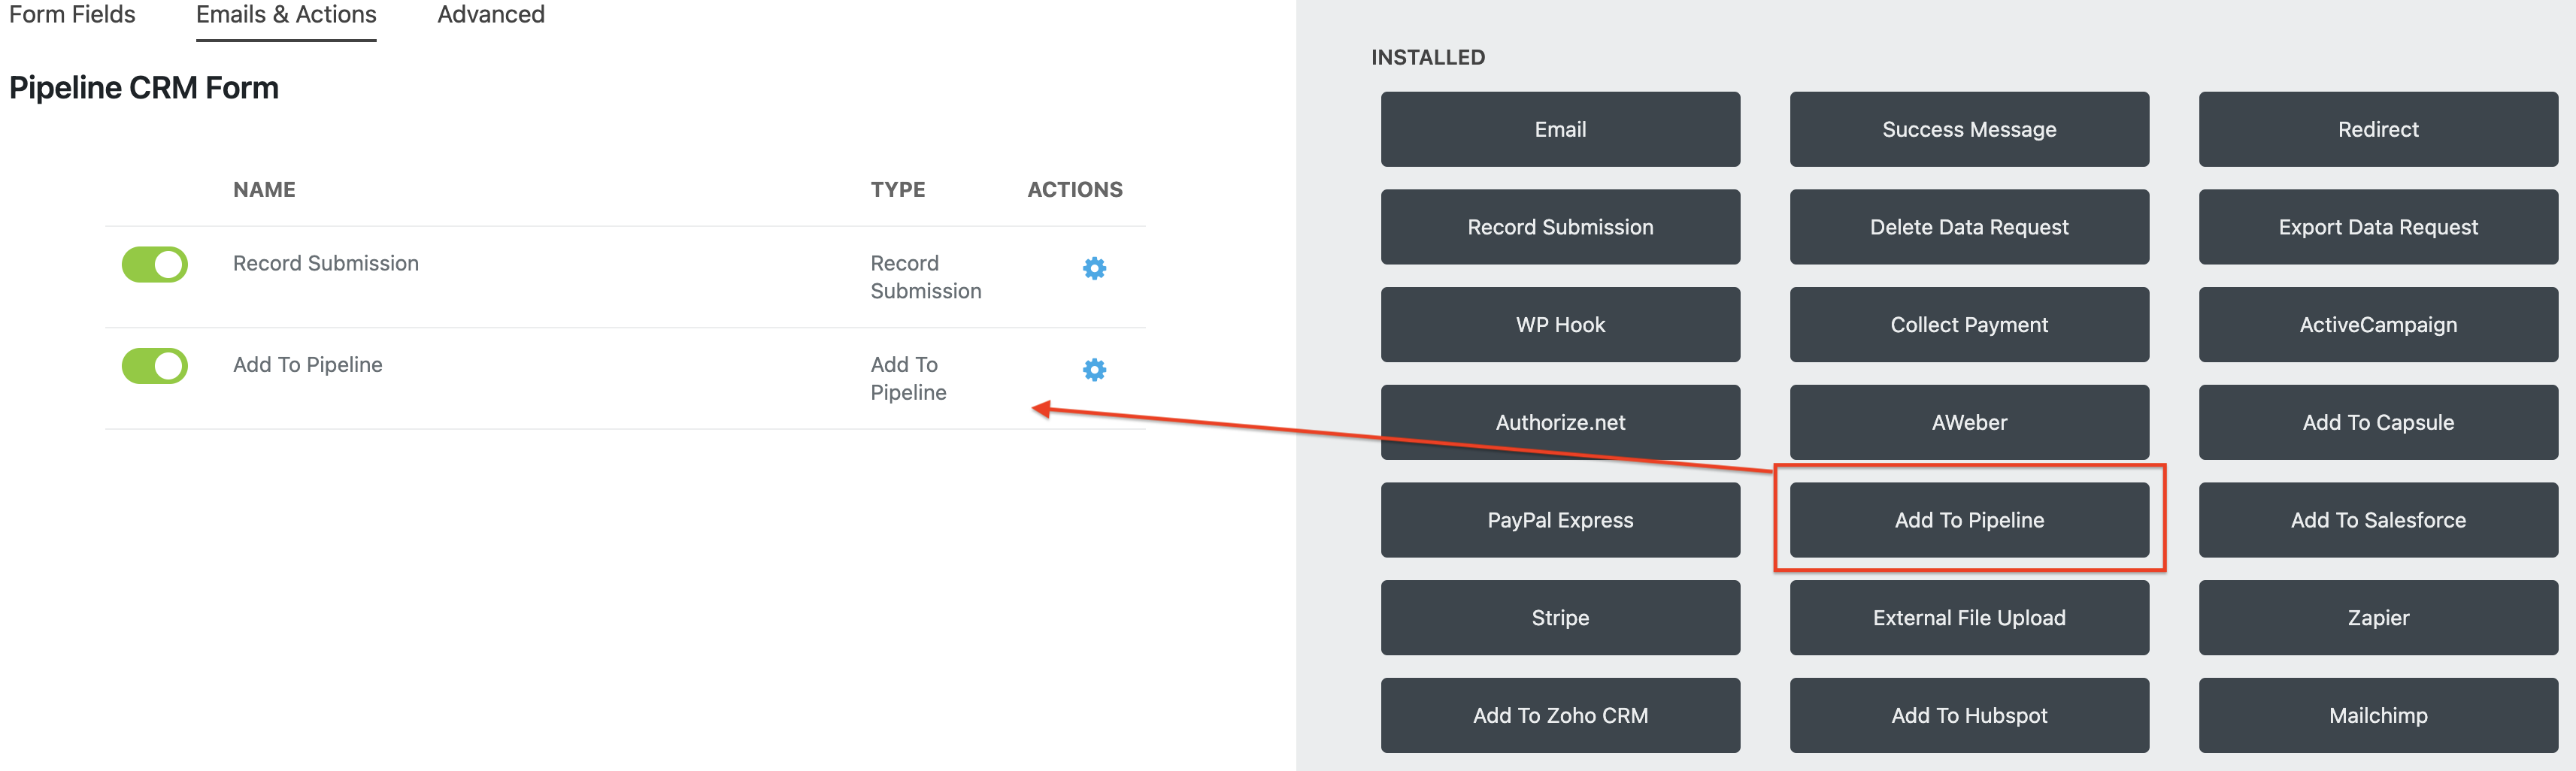Image resolution: width=2576 pixels, height=771 pixels.
Task: Choose Add To Salesforce action
Action: (x=2377, y=520)
